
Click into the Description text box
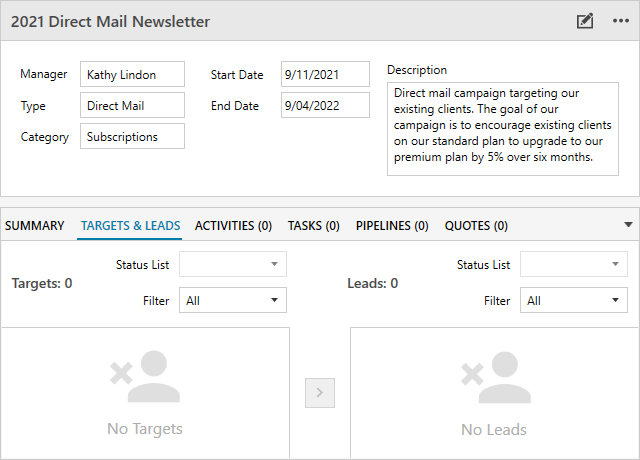[502, 125]
